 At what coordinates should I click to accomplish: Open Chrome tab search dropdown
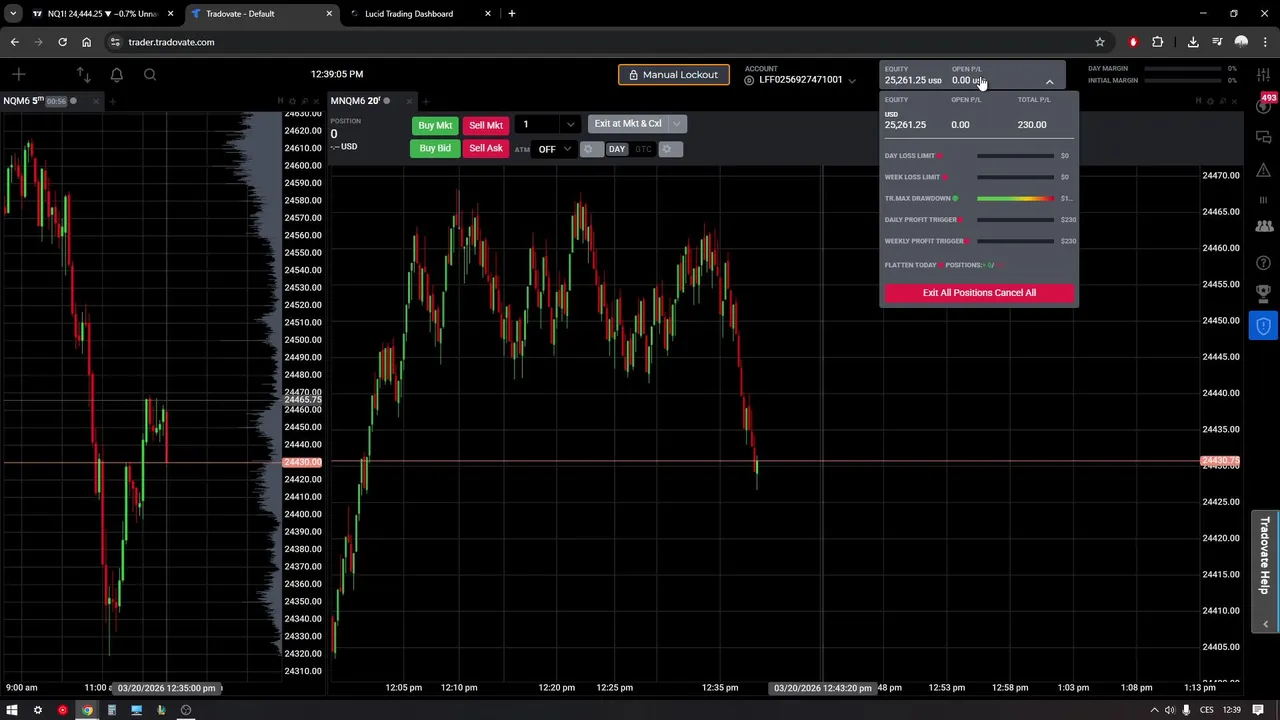point(13,13)
